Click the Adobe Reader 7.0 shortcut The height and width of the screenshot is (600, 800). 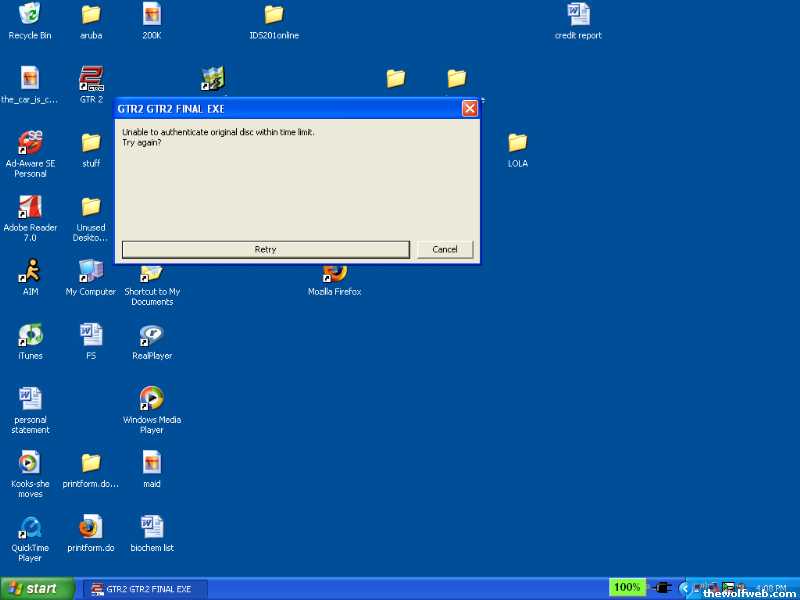pos(30,207)
